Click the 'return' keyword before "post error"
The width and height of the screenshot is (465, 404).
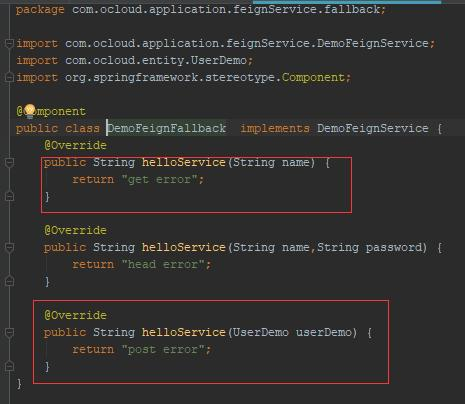(x=93, y=349)
